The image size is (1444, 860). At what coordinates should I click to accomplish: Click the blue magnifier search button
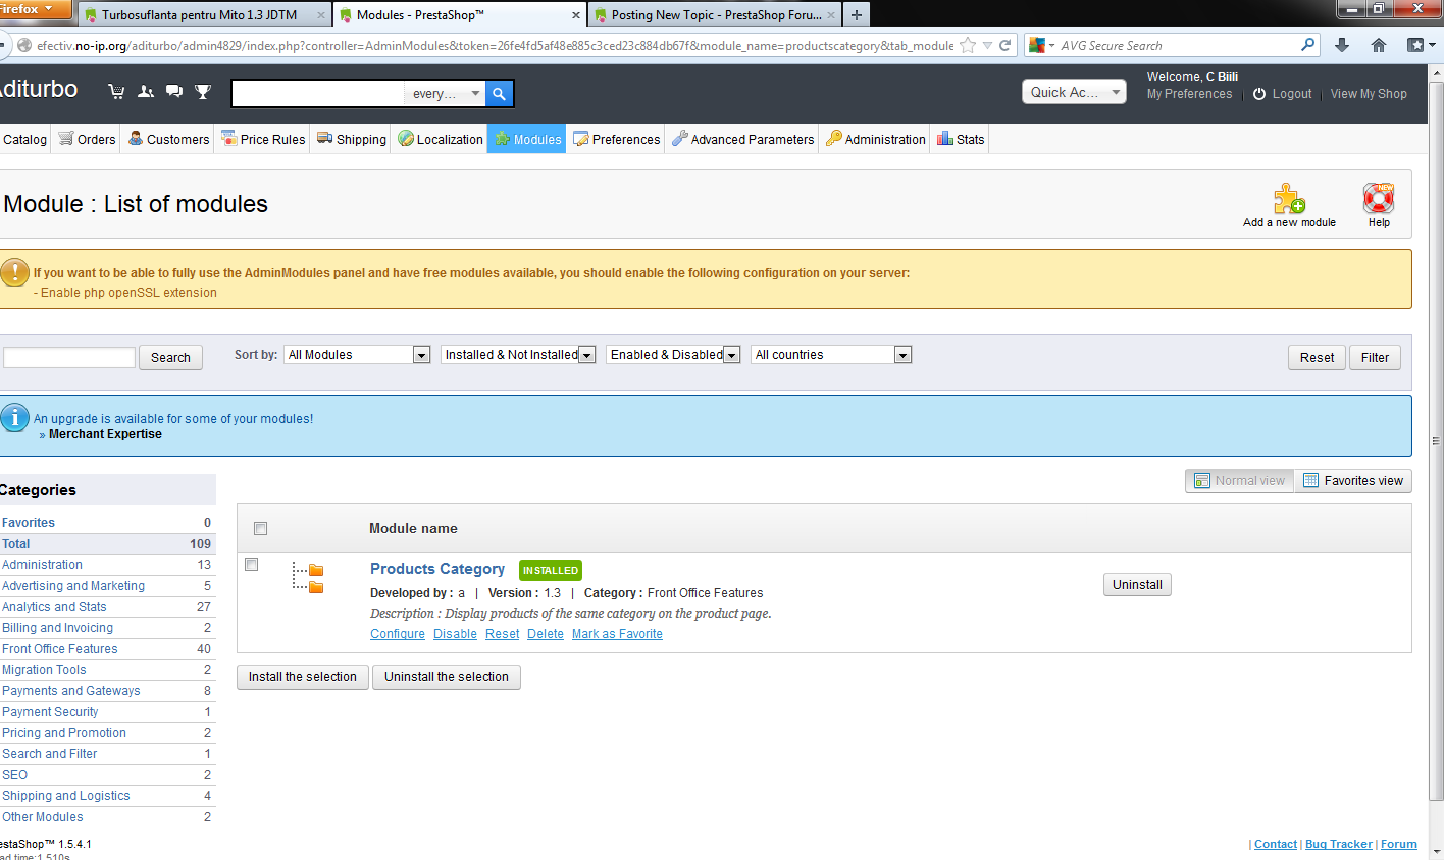tap(499, 93)
